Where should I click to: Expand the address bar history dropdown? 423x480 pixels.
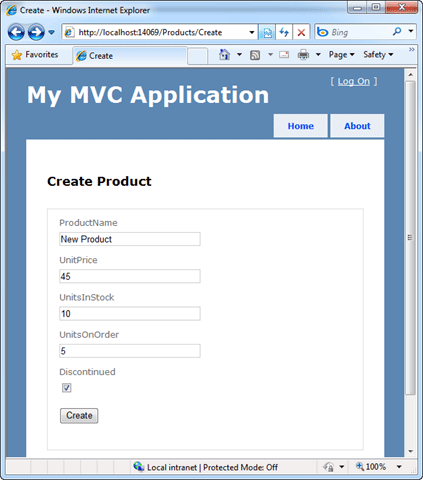click(252, 32)
